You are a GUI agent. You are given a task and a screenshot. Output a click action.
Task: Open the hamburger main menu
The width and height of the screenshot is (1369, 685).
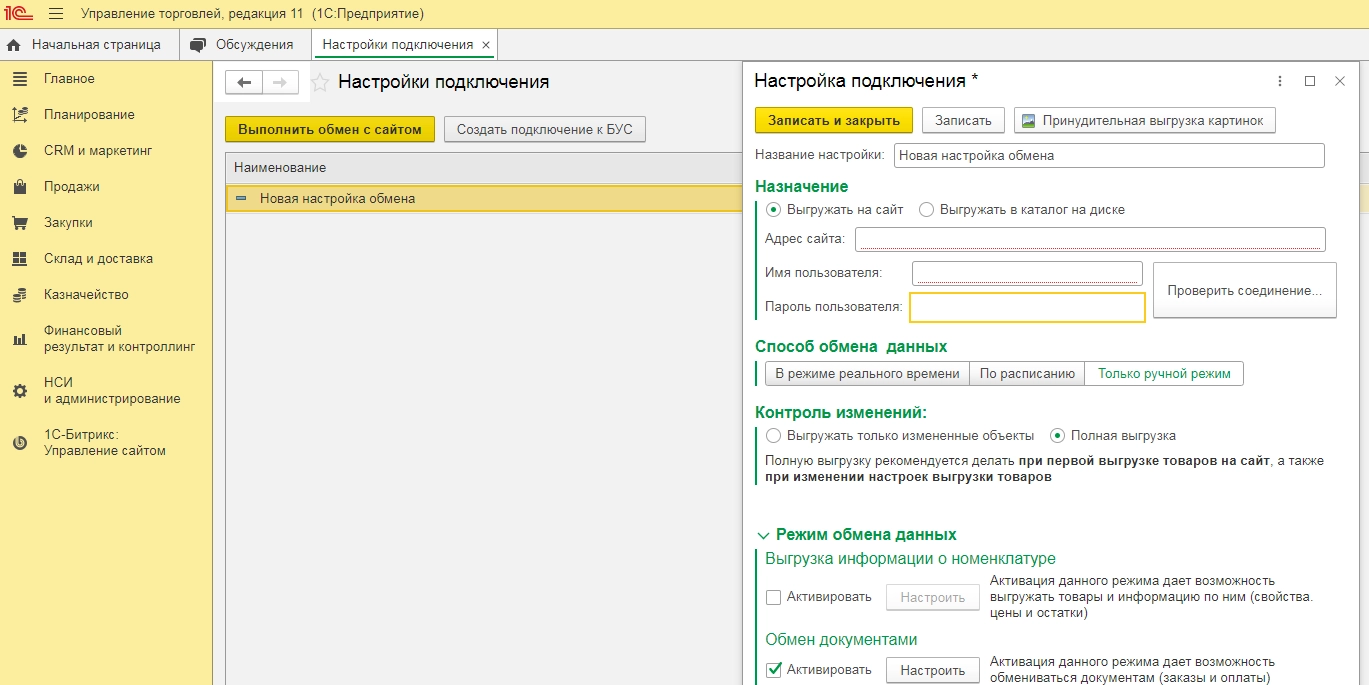pyautogui.click(x=56, y=14)
